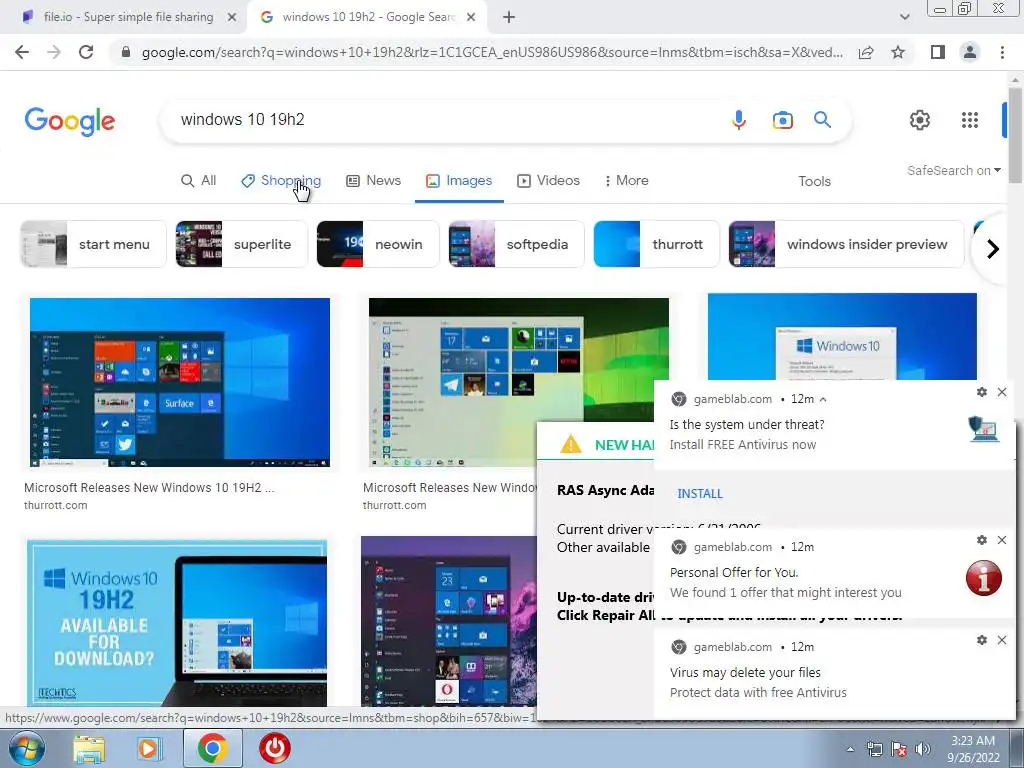Open the Google apps grid
Screen dimensions: 1024x768
pos(970,120)
